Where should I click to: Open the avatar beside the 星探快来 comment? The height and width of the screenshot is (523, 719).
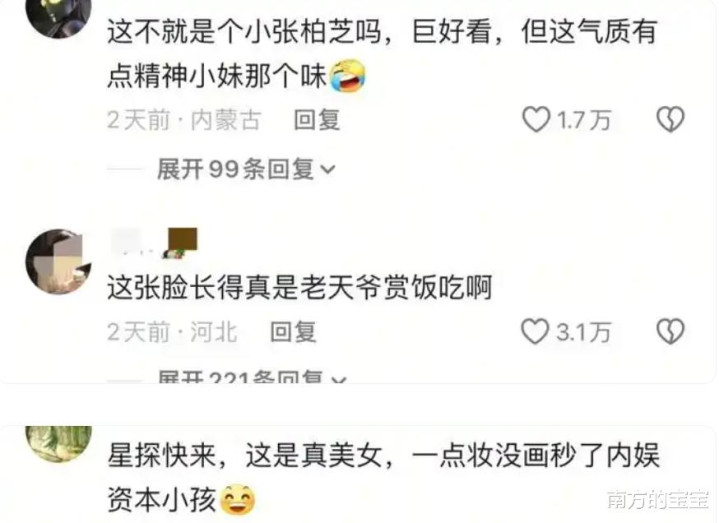pos(58,444)
